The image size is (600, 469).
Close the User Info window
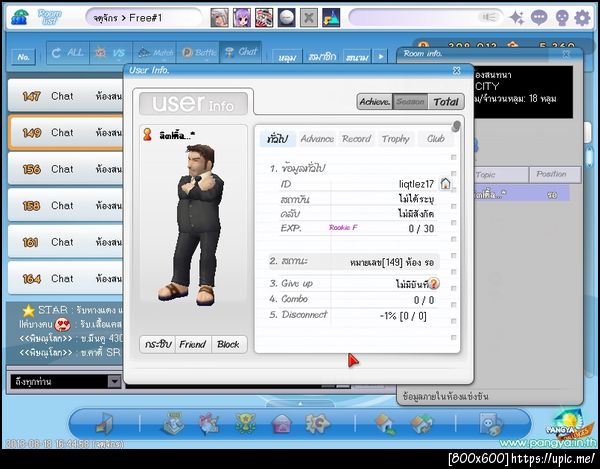tap(457, 70)
